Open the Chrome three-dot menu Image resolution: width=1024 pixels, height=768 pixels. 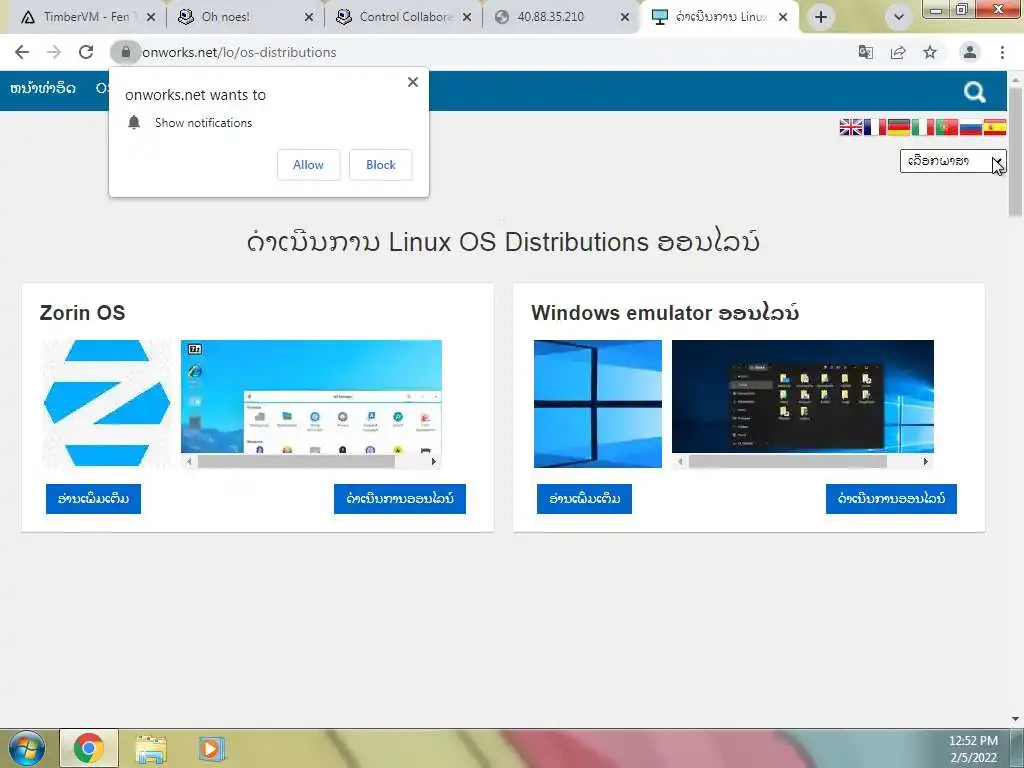click(x=1002, y=52)
